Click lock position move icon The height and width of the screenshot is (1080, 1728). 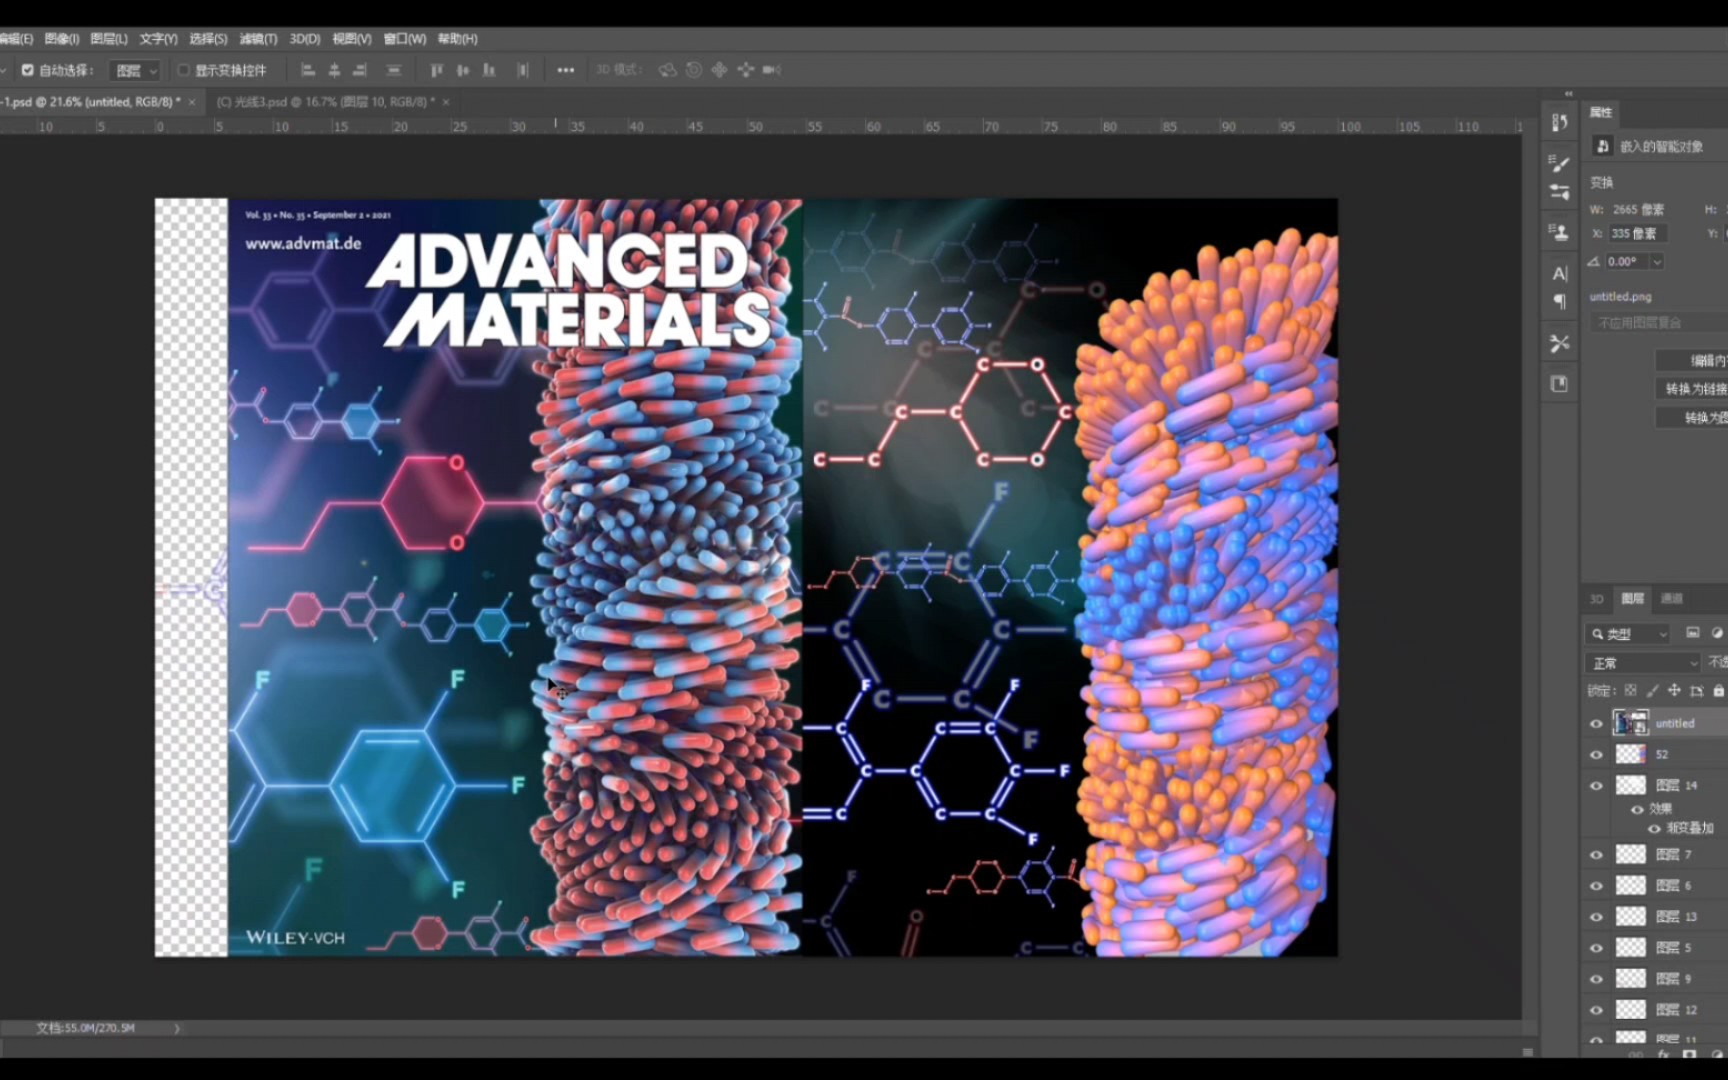click(1674, 691)
